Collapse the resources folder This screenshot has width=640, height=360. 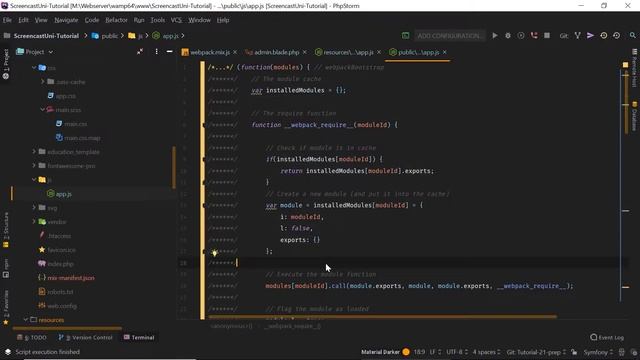[26, 320]
